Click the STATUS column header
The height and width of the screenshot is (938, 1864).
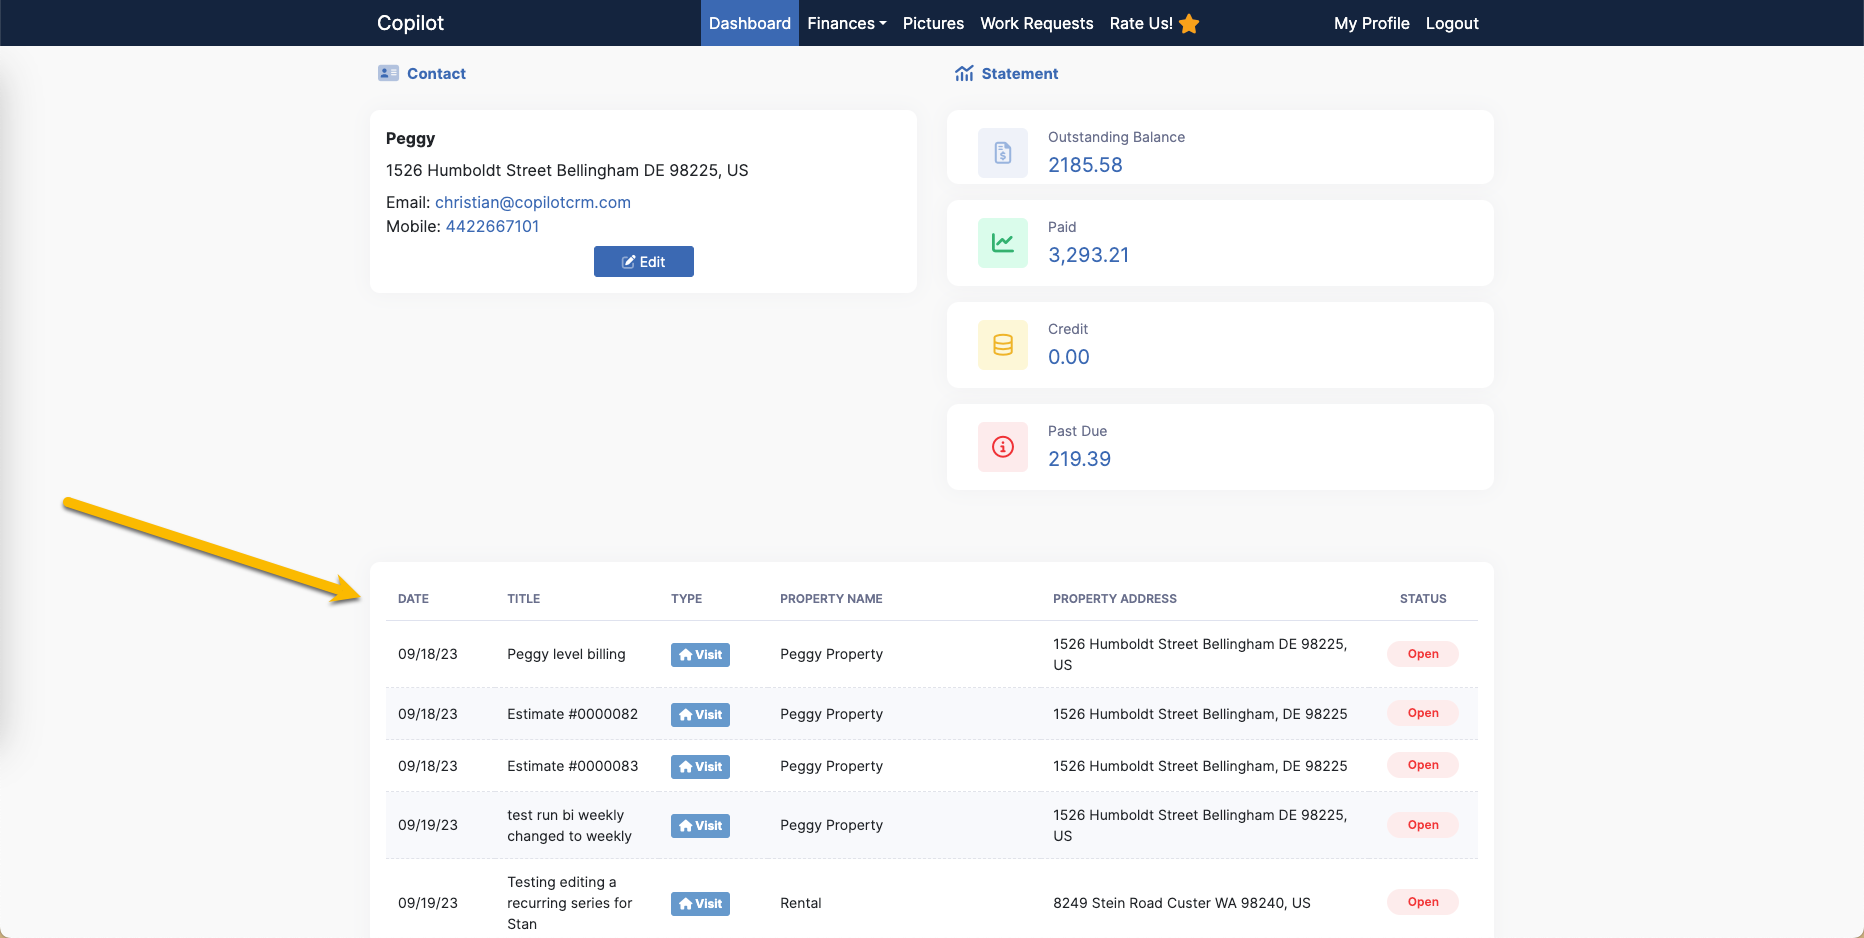pos(1423,599)
